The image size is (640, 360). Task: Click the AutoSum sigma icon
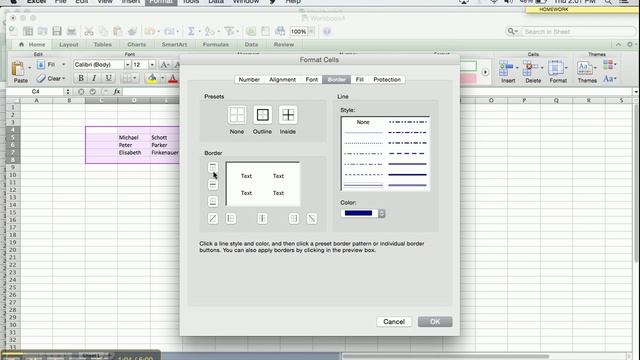click(191, 31)
